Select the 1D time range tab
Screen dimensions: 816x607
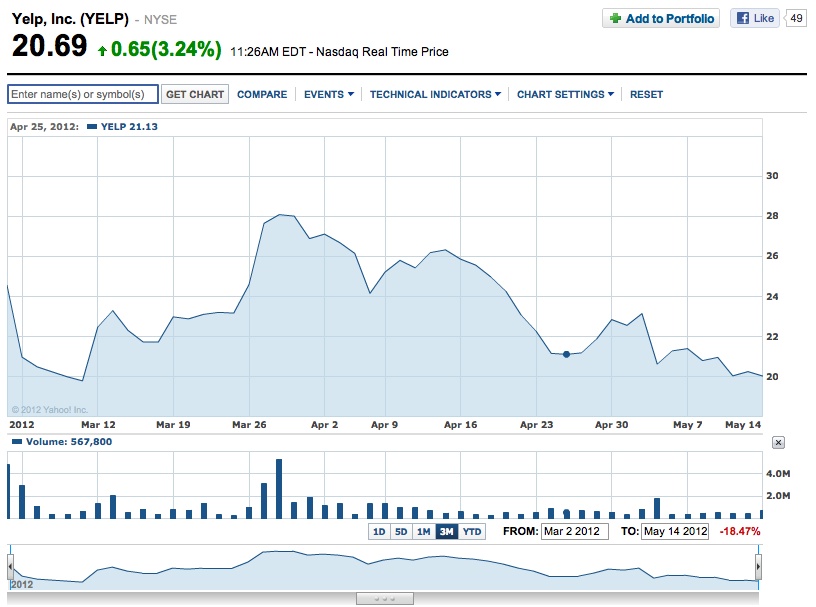click(379, 532)
